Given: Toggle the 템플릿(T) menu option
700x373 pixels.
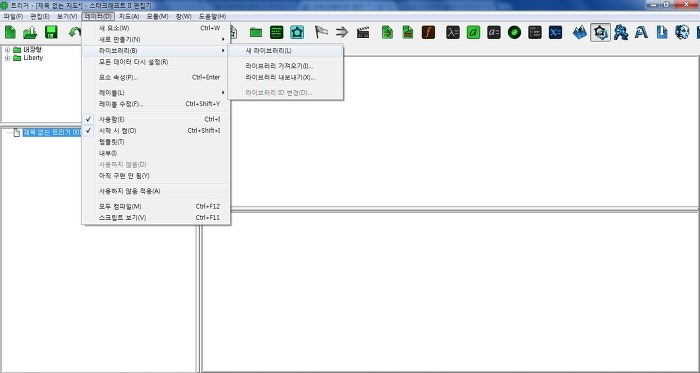Looking at the screenshot, I should tap(156, 142).
